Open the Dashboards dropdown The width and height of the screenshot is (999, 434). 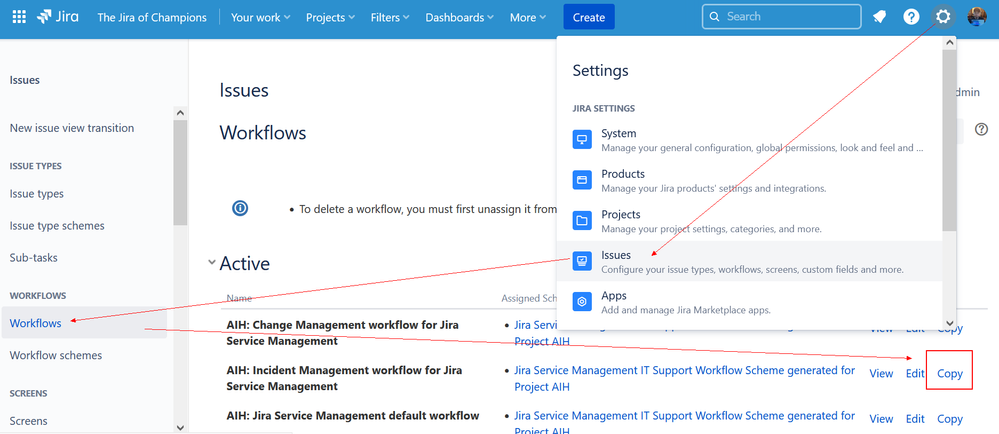pos(459,17)
